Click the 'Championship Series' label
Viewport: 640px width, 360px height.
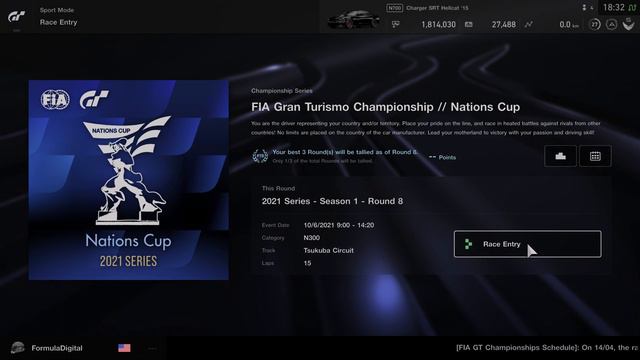pyautogui.click(x=282, y=91)
